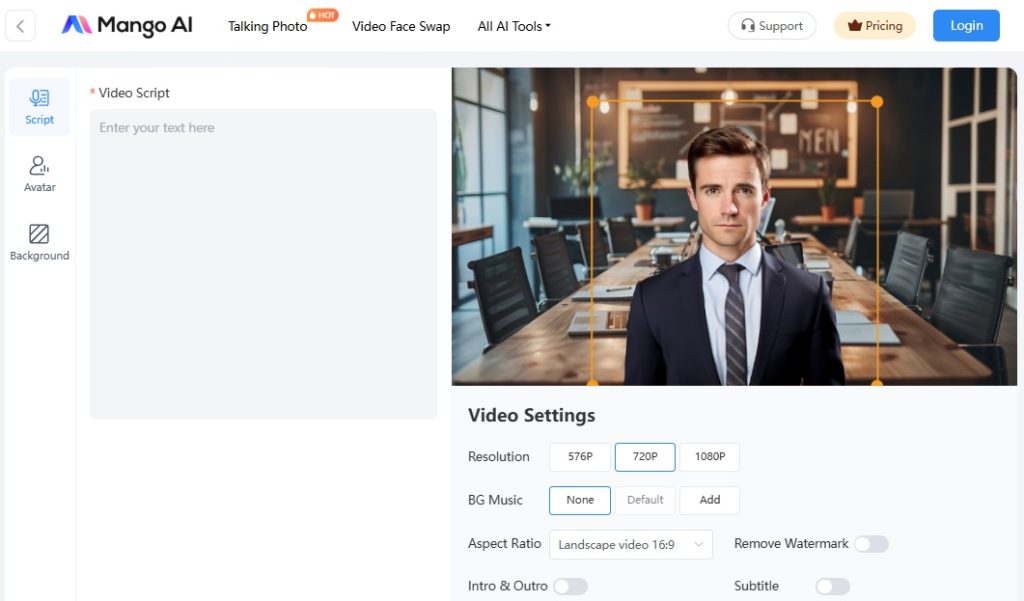Image resolution: width=1024 pixels, height=601 pixels.
Task: Choose the 576P resolution
Action: pyautogui.click(x=580, y=457)
